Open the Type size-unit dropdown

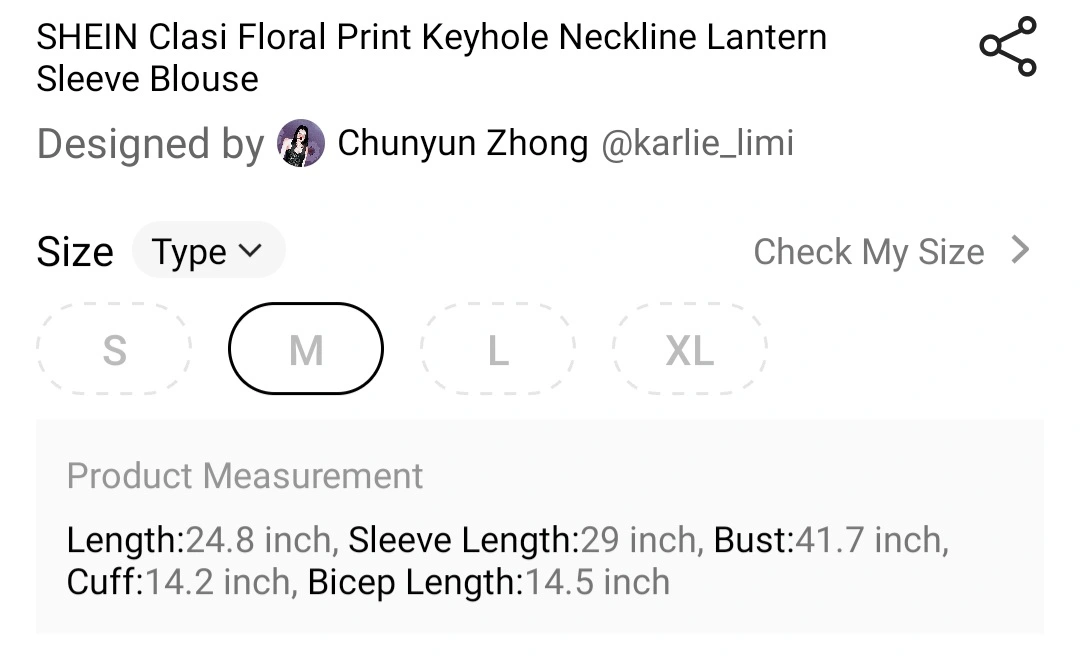pyautogui.click(x=209, y=250)
